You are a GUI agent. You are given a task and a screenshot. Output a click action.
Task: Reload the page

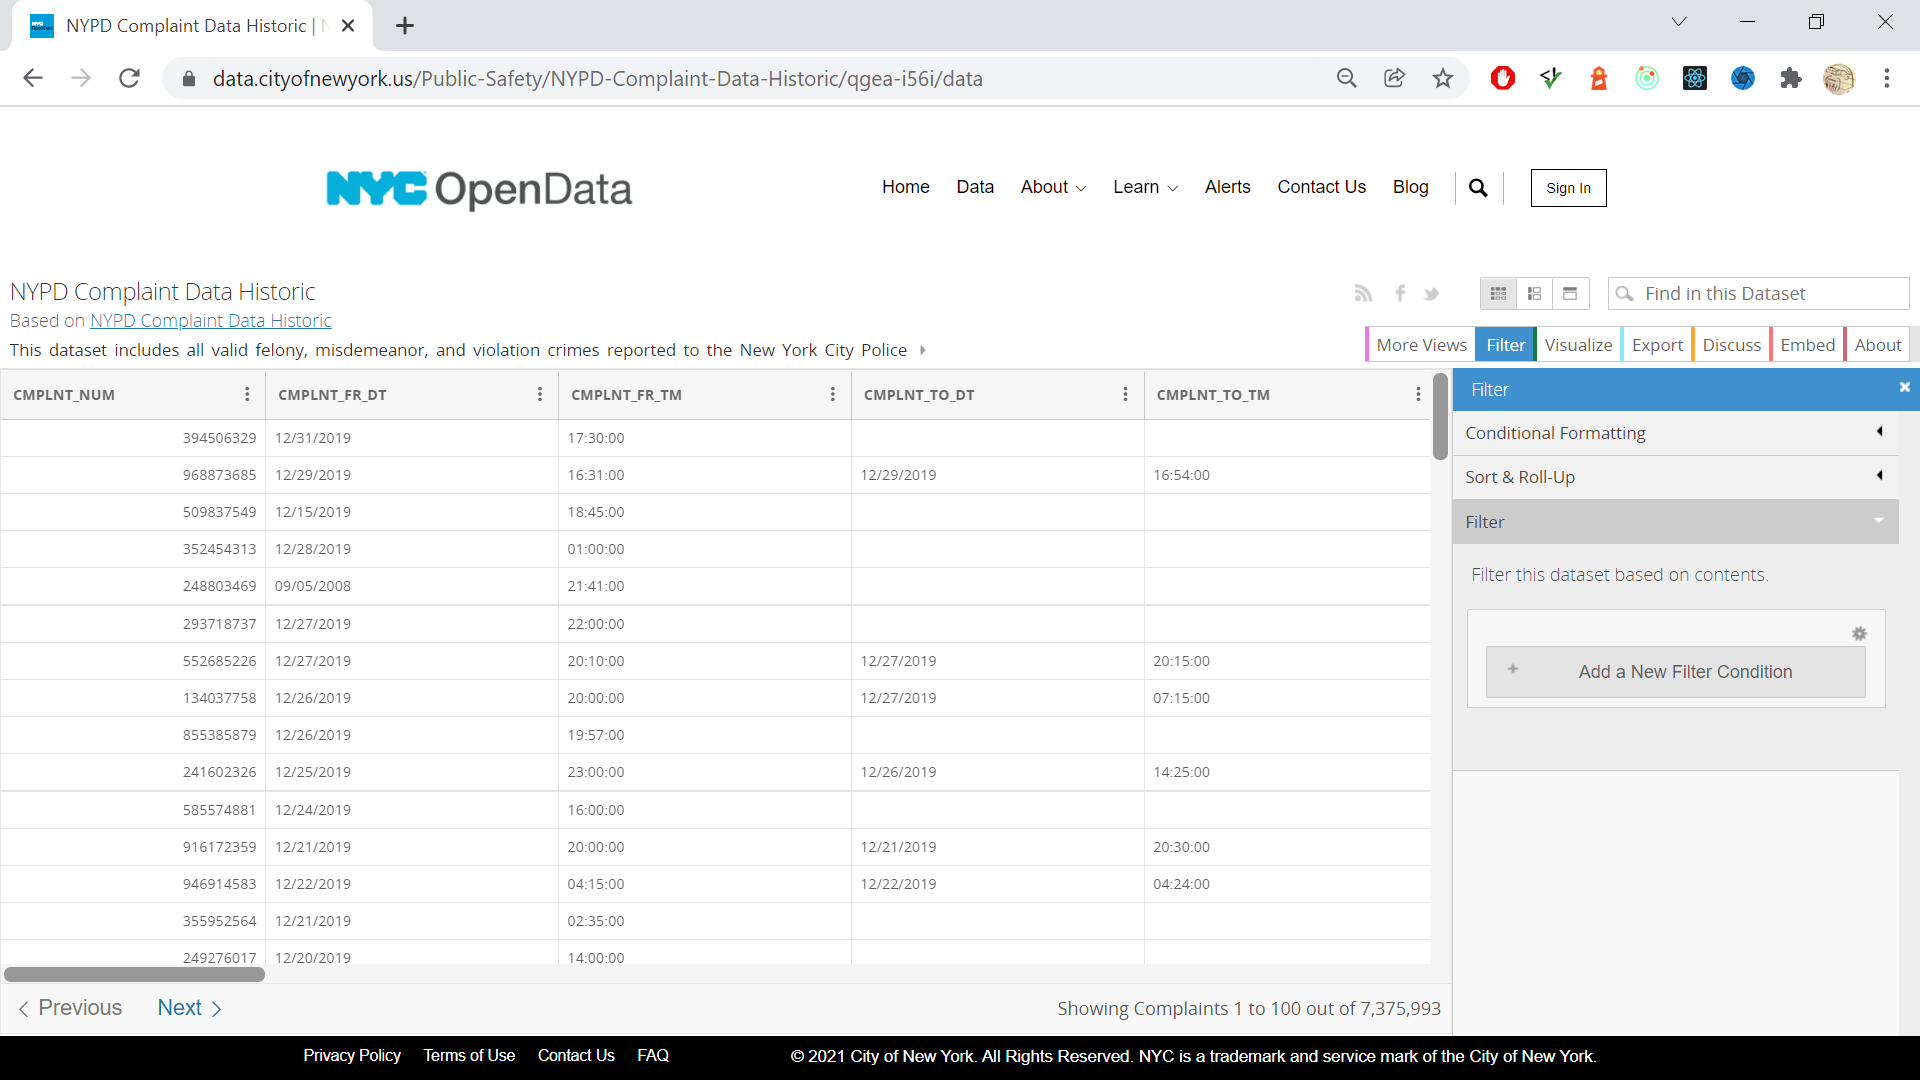(x=129, y=78)
